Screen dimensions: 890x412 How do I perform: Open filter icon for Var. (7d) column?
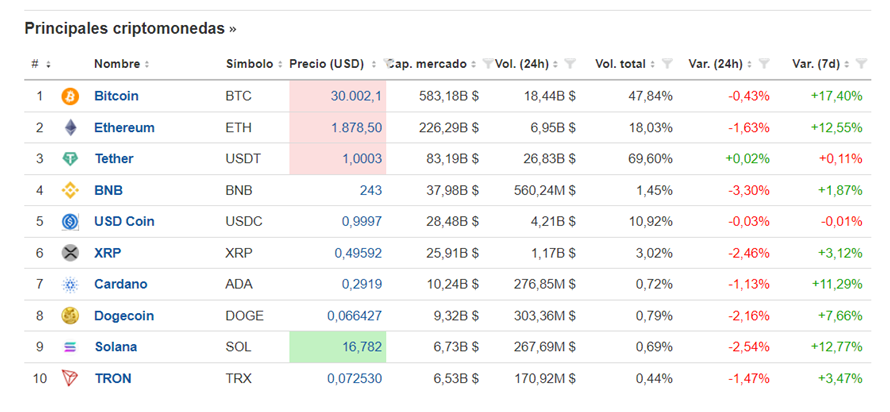(x=861, y=64)
